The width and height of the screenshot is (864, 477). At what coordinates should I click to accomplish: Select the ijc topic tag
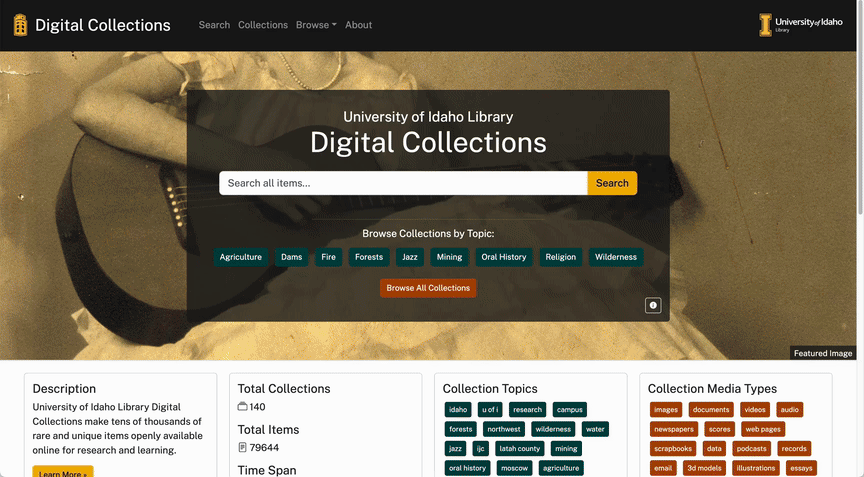coord(480,449)
